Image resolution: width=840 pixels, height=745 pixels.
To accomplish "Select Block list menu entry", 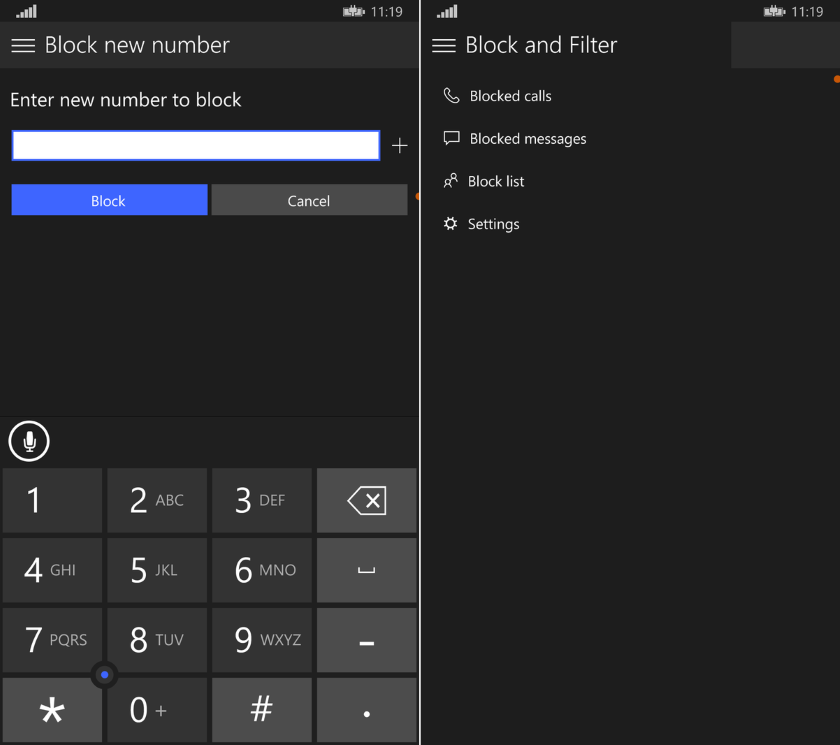I will pos(496,182).
